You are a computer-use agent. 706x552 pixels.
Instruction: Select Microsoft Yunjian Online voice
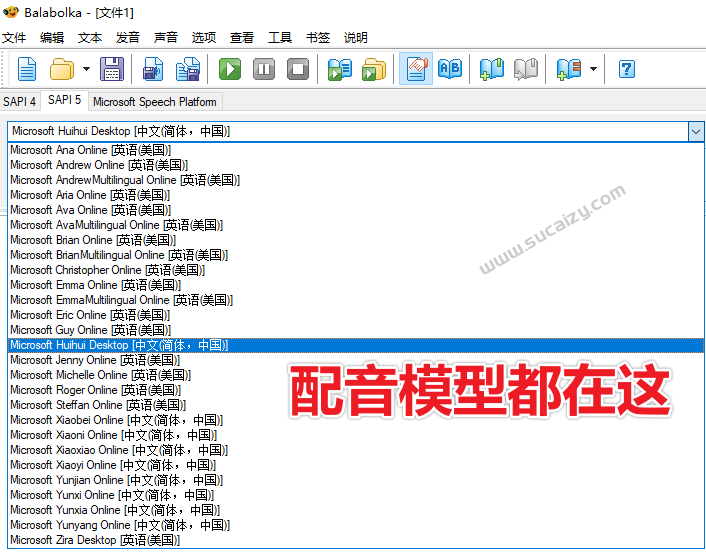point(356,480)
